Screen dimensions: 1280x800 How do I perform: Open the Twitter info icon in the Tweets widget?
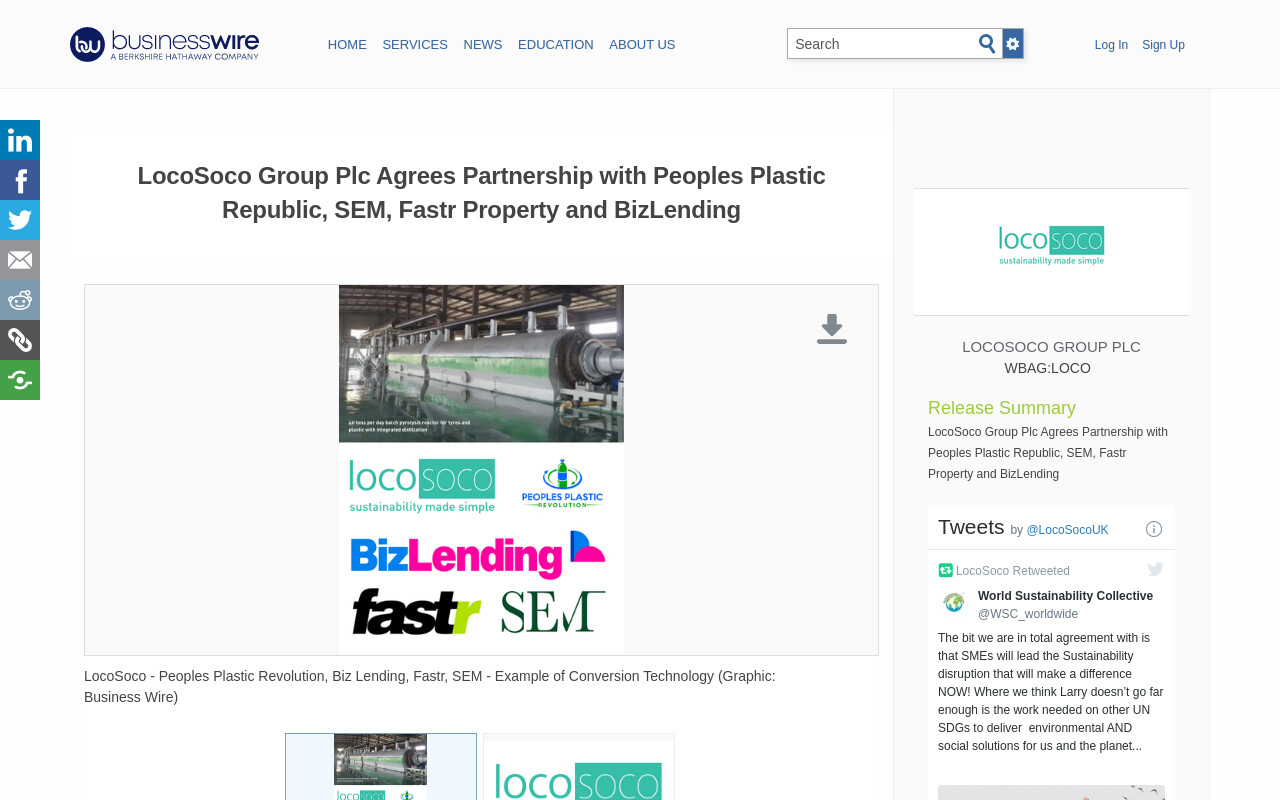[x=1154, y=529]
